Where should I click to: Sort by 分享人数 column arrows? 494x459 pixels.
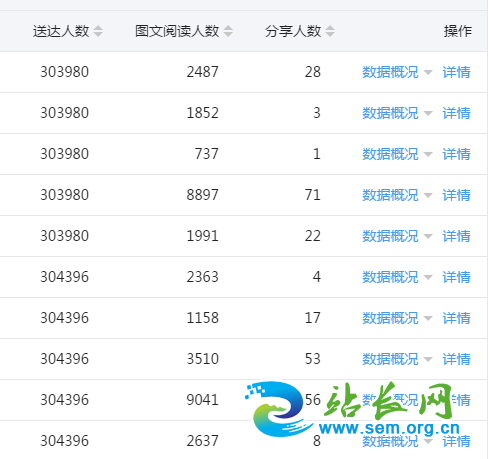[330, 31]
